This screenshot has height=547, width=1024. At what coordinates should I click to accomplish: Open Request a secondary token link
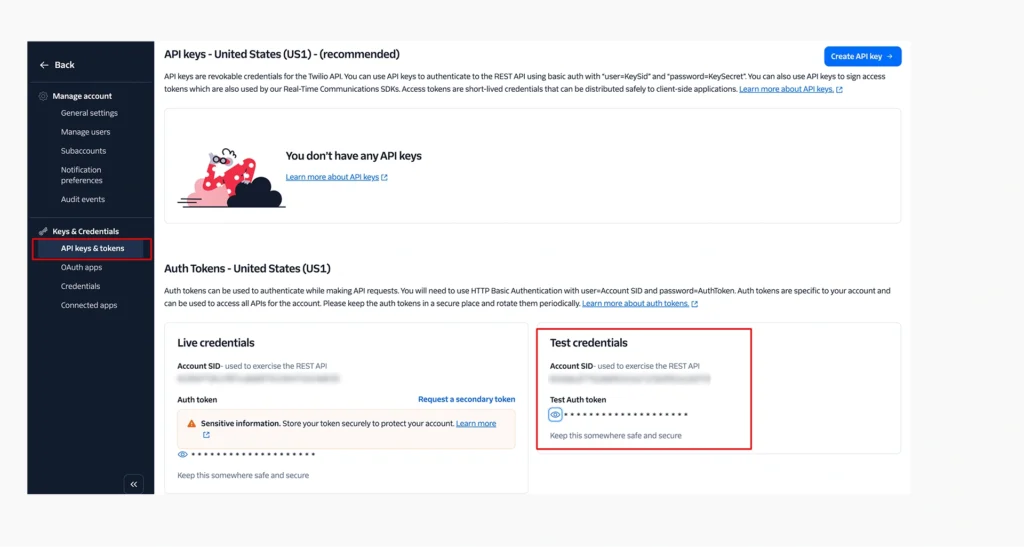(466, 399)
